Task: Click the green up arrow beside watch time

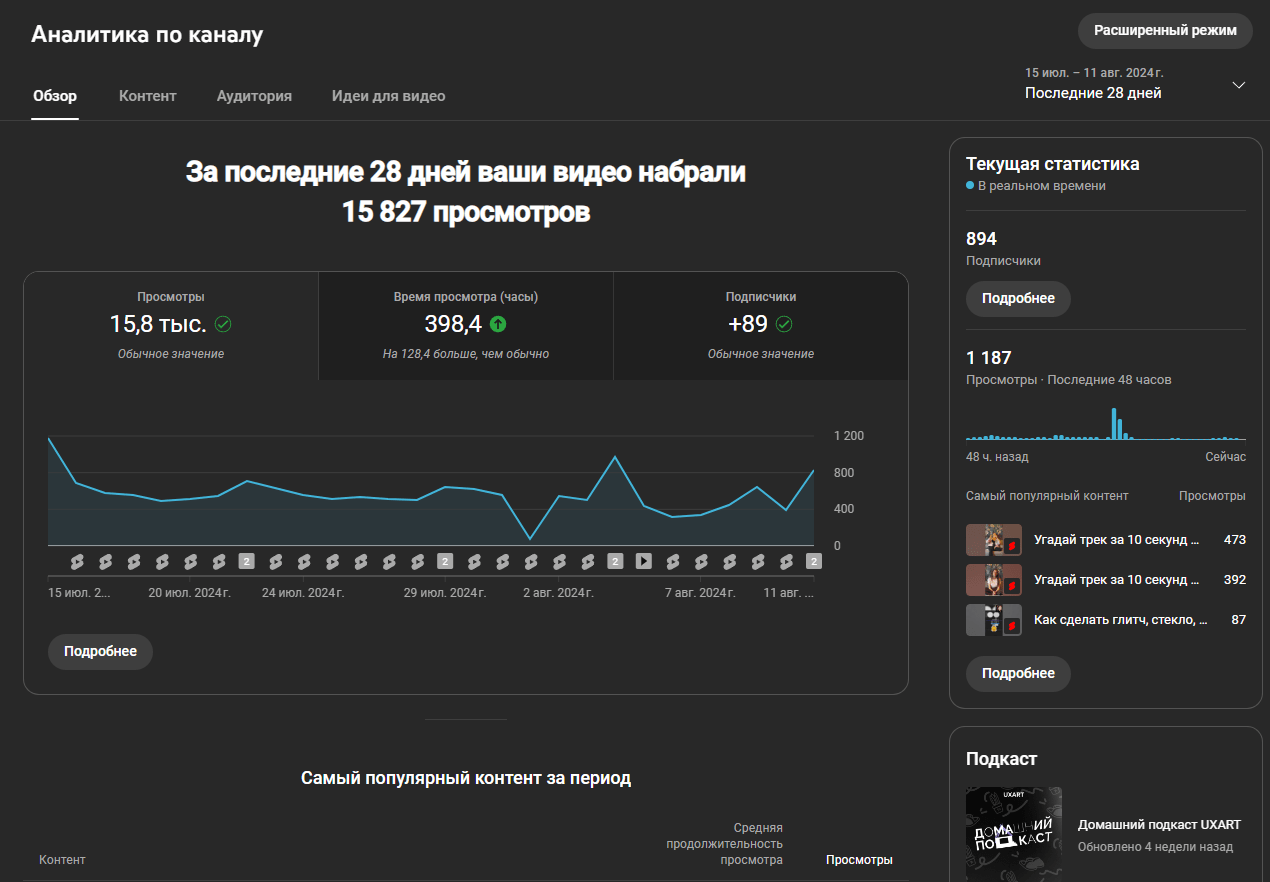Action: pyautogui.click(x=500, y=325)
